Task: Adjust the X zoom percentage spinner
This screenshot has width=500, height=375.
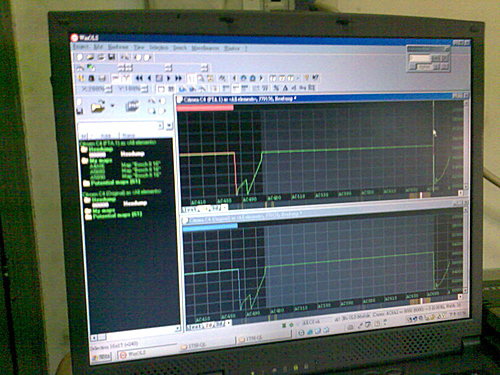Action: pos(109,89)
